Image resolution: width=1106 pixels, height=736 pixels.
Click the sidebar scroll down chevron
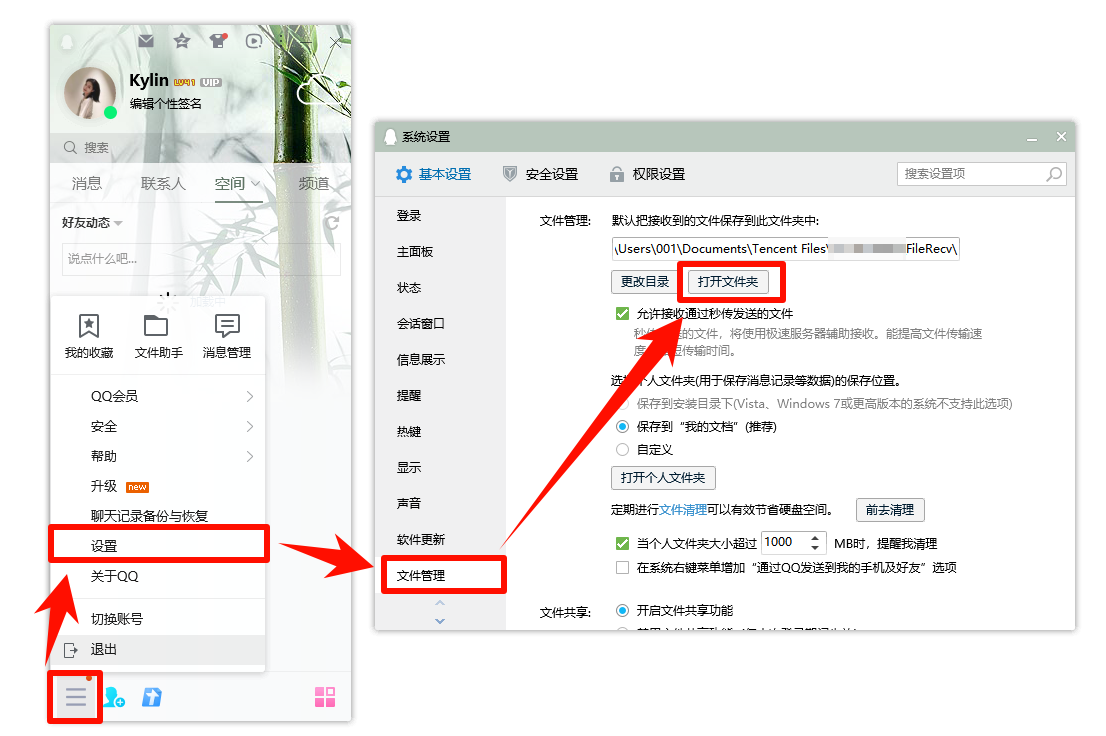tap(440, 621)
